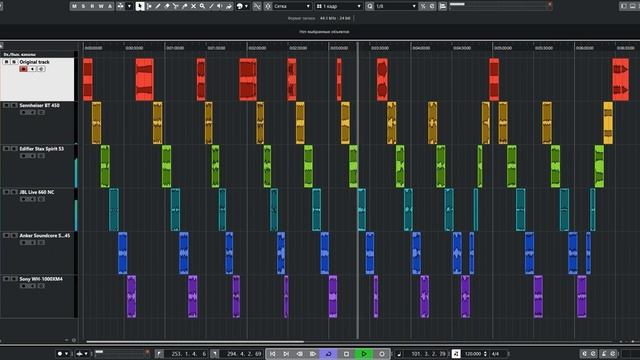This screenshot has height=360, width=640.
Task: Select the Play speaker tool
Action: (x=220, y=6)
